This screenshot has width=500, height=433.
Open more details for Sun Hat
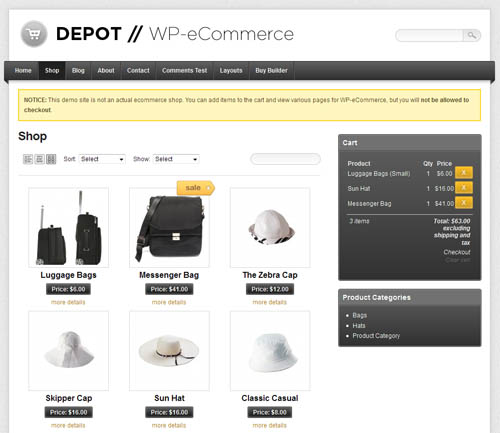click(x=169, y=426)
